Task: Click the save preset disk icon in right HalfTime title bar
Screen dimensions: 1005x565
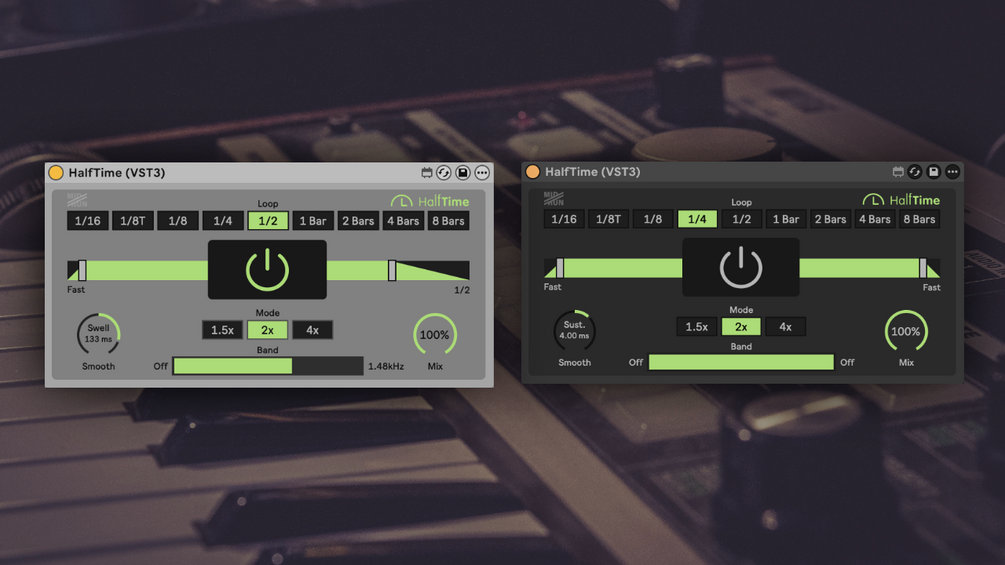Action: [934, 172]
